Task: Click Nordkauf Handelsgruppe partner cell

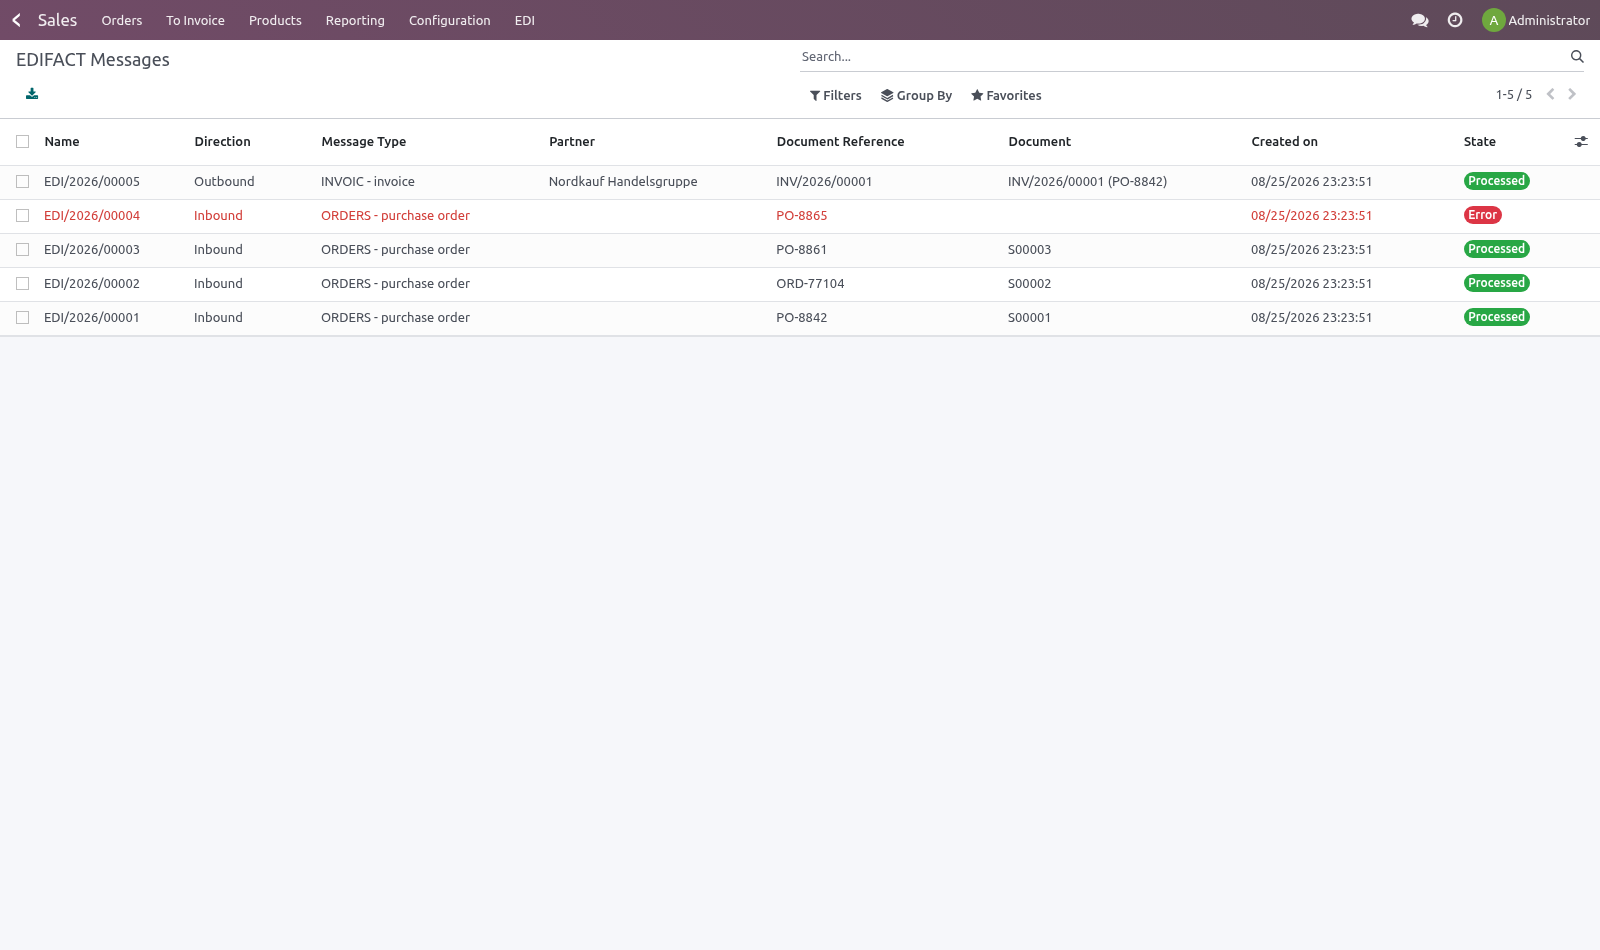Action: point(623,182)
